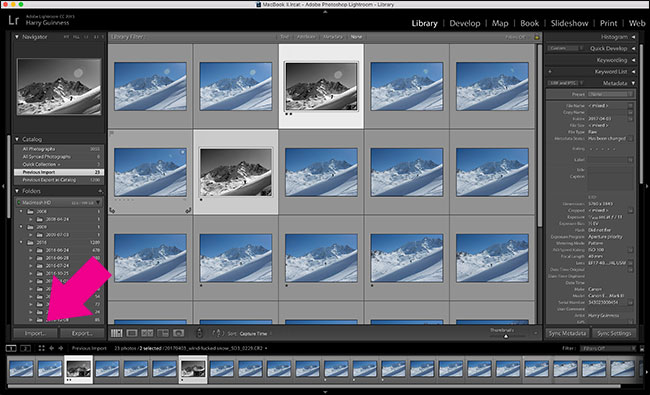Click the Export button
650x395 pixels.
pos(82,333)
